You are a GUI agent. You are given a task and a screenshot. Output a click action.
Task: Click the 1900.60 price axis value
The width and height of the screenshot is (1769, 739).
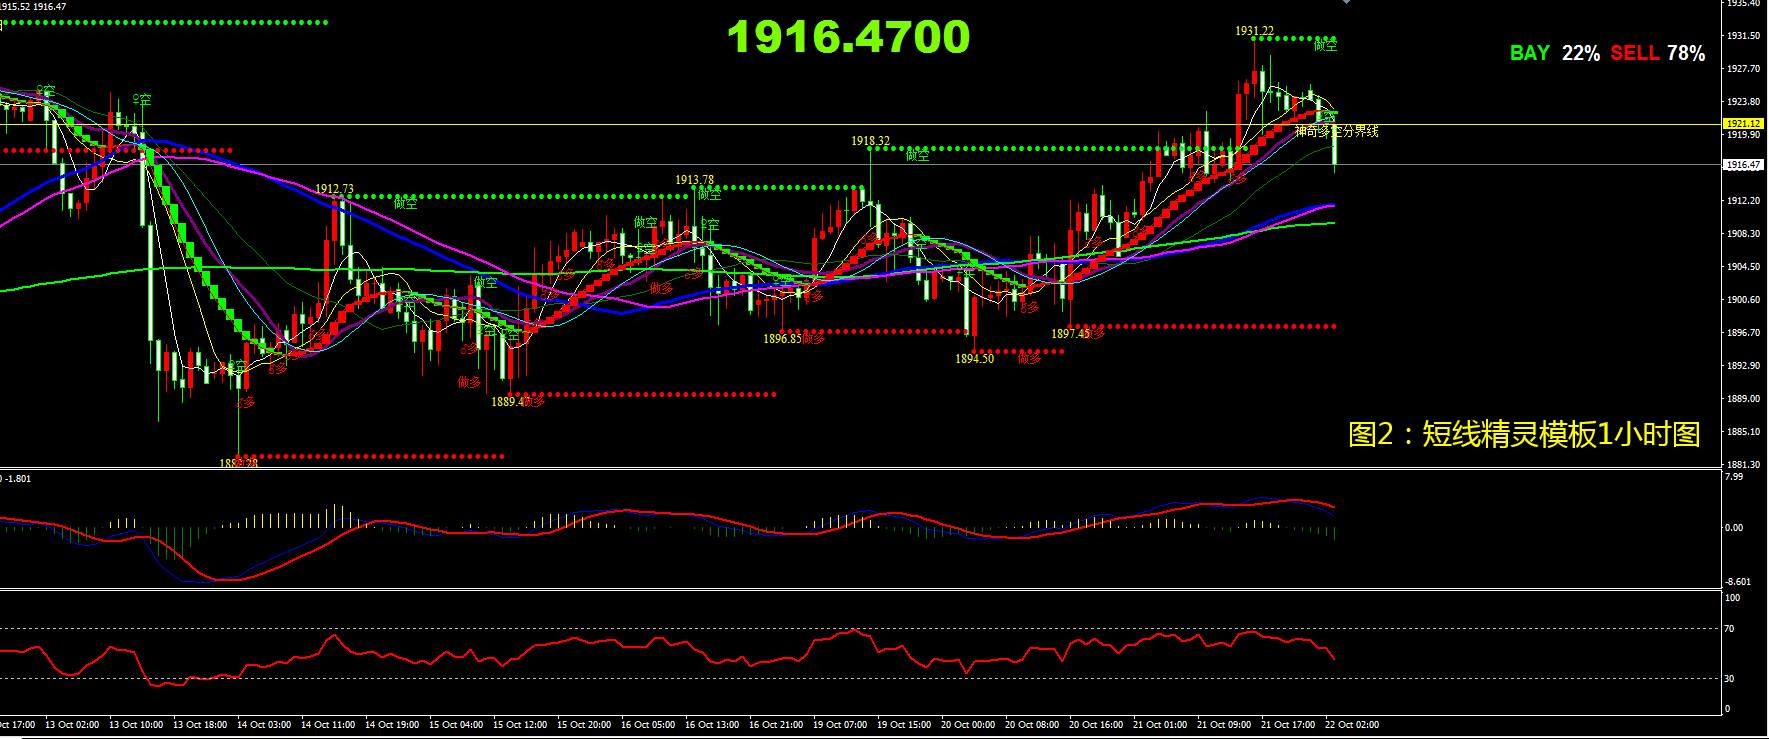(x=1743, y=300)
